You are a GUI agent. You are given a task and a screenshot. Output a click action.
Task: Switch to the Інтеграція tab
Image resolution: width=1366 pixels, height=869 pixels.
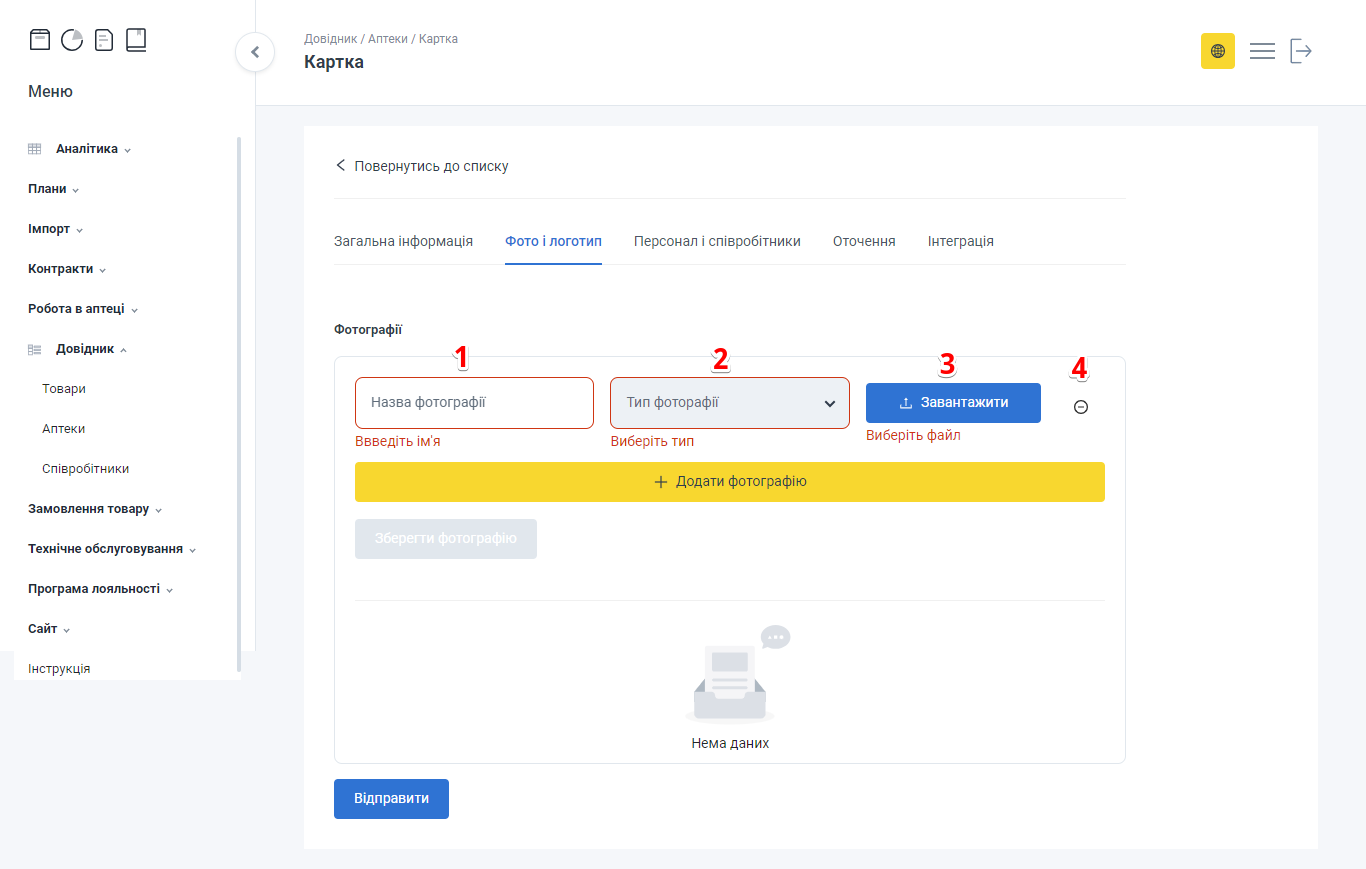coord(960,241)
